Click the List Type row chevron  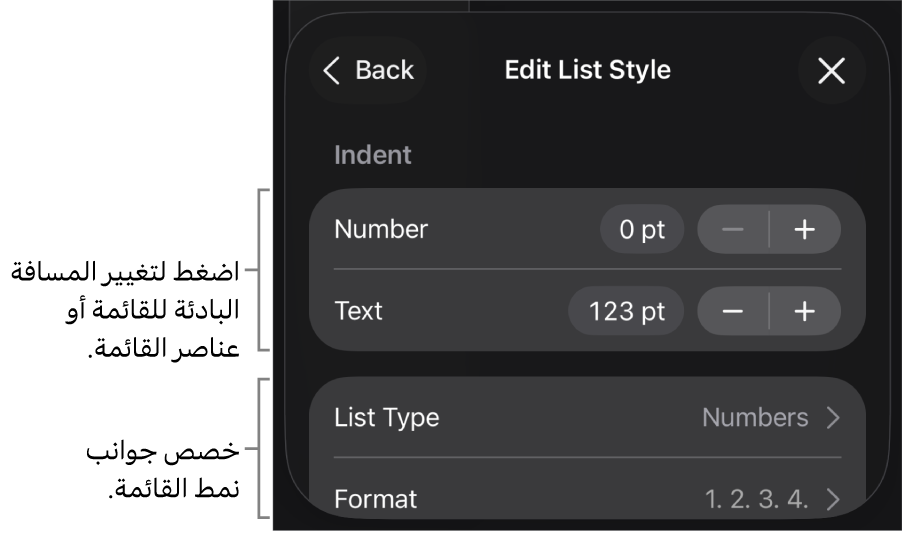pos(833,418)
